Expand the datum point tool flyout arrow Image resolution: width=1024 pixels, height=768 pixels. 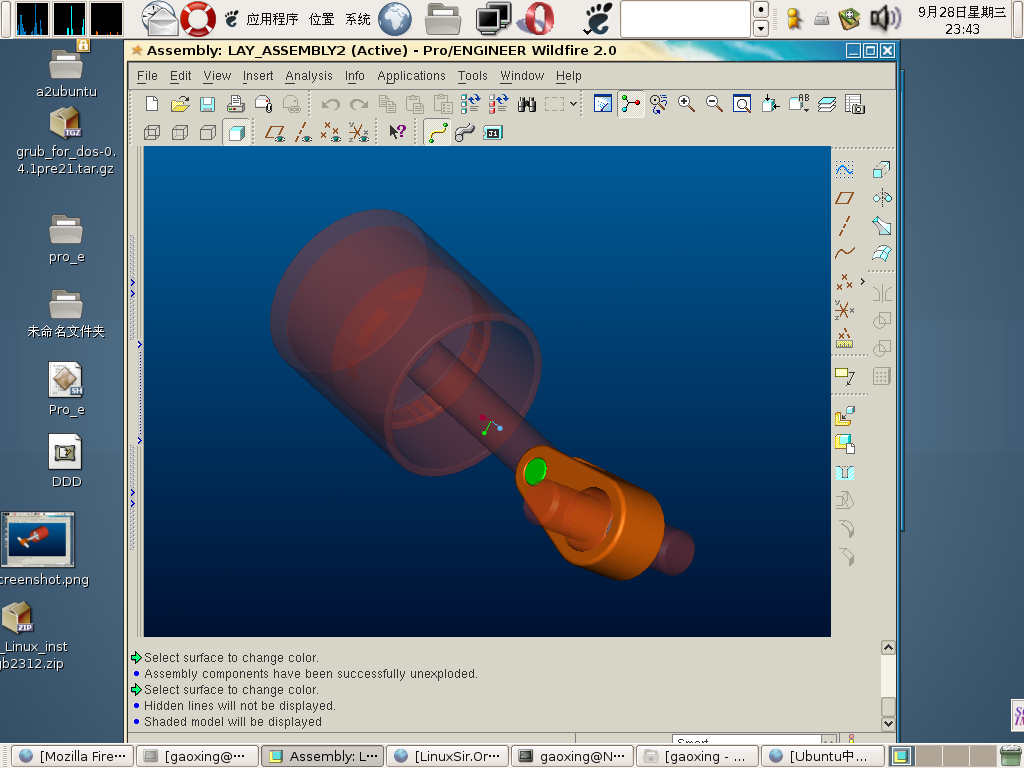click(x=863, y=281)
